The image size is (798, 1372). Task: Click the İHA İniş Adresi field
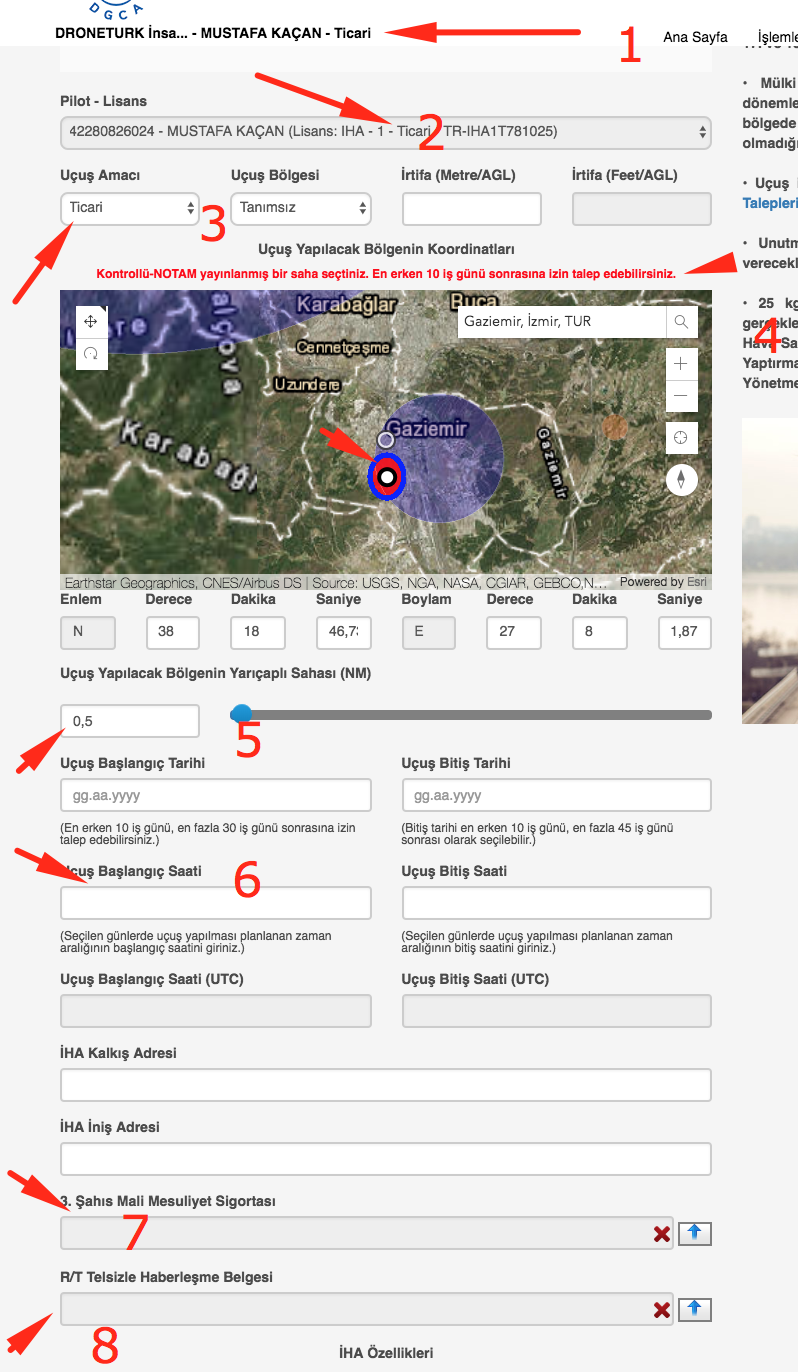pos(386,1159)
